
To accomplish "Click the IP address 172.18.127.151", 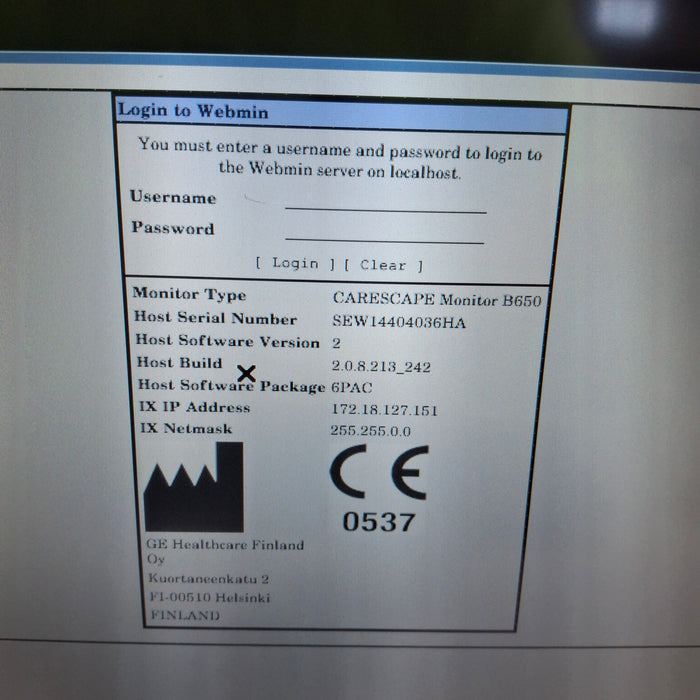I will click(384, 410).
